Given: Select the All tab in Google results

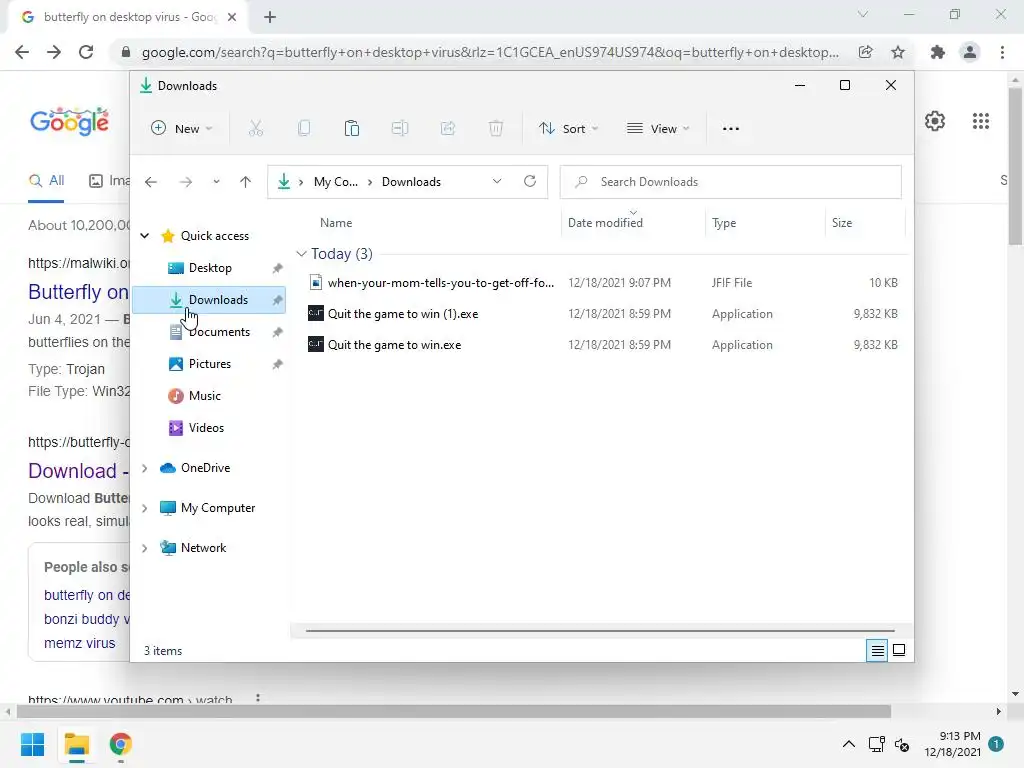Looking at the screenshot, I should pos(46,181).
